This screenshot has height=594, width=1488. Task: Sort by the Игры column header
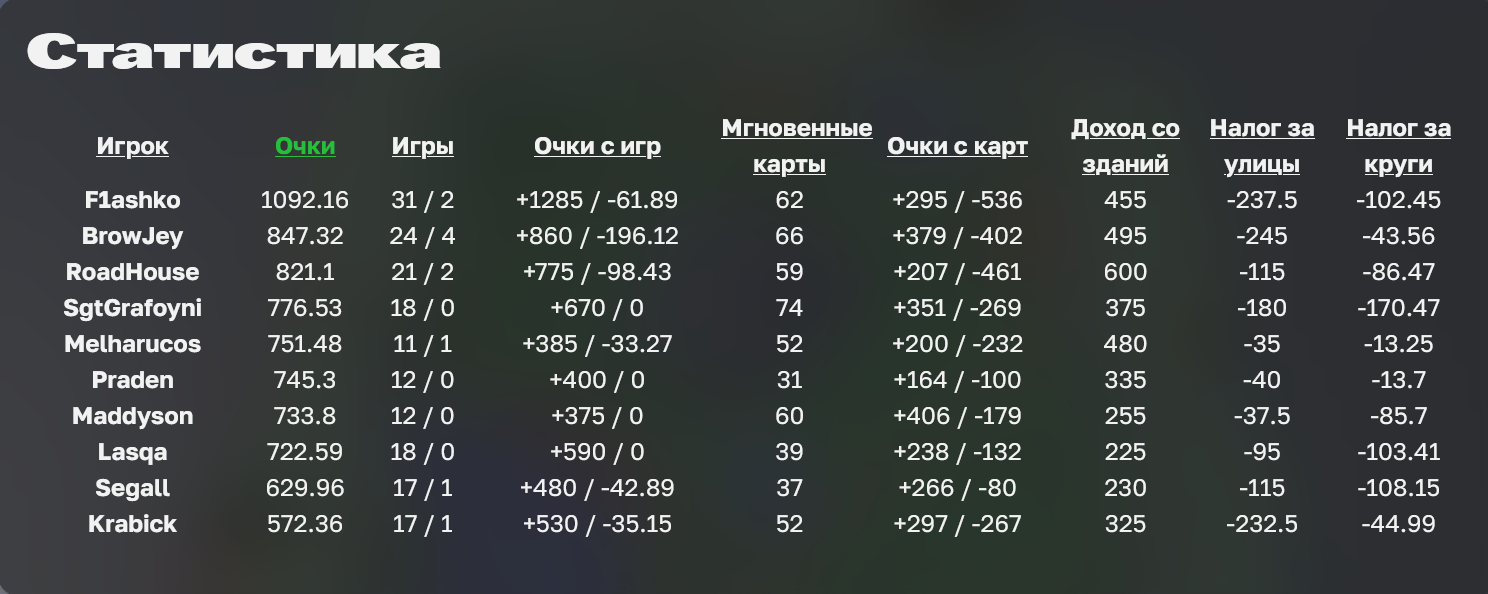(423, 146)
